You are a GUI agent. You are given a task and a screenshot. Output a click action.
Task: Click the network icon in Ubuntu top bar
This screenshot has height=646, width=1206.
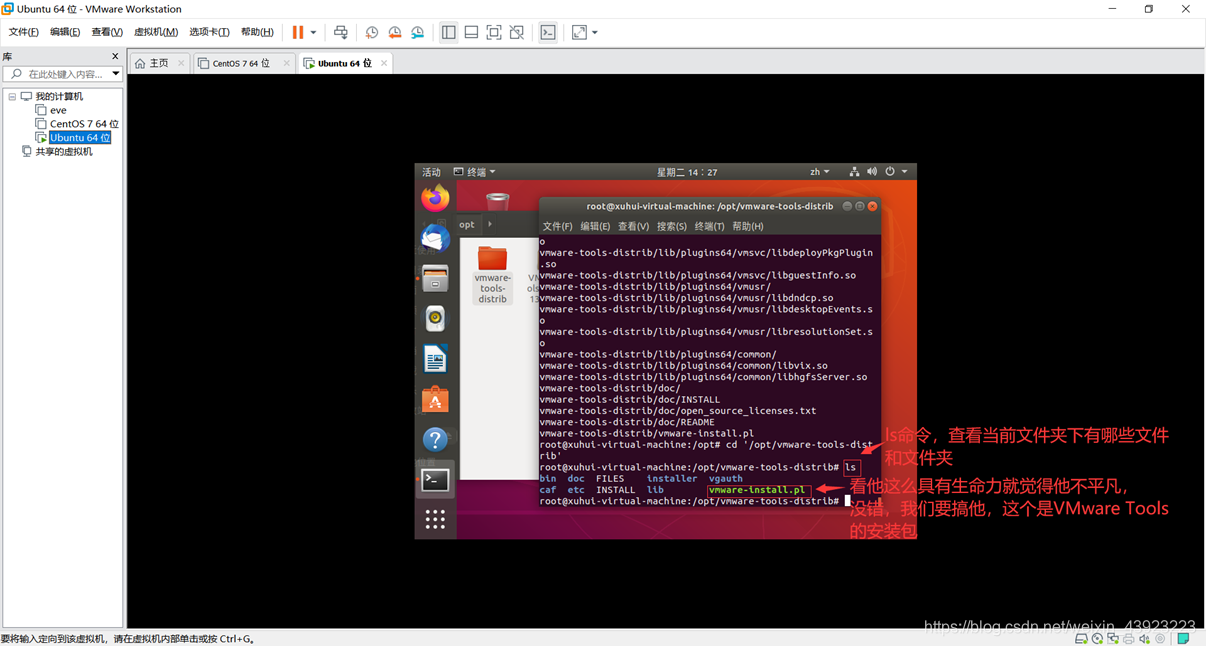pyautogui.click(x=854, y=172)
